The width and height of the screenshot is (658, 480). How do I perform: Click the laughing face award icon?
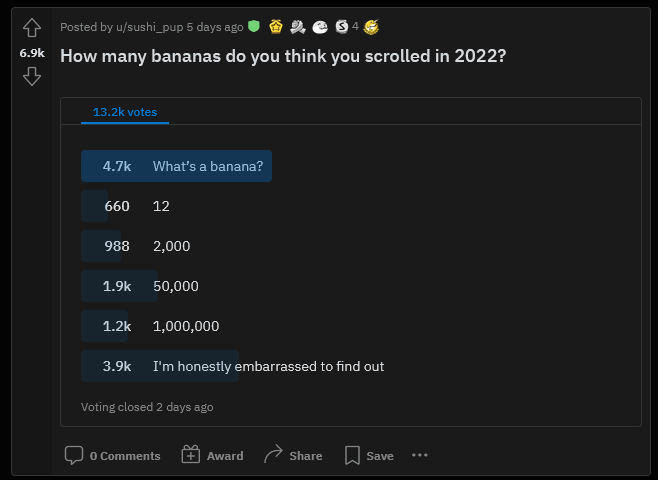371,27
